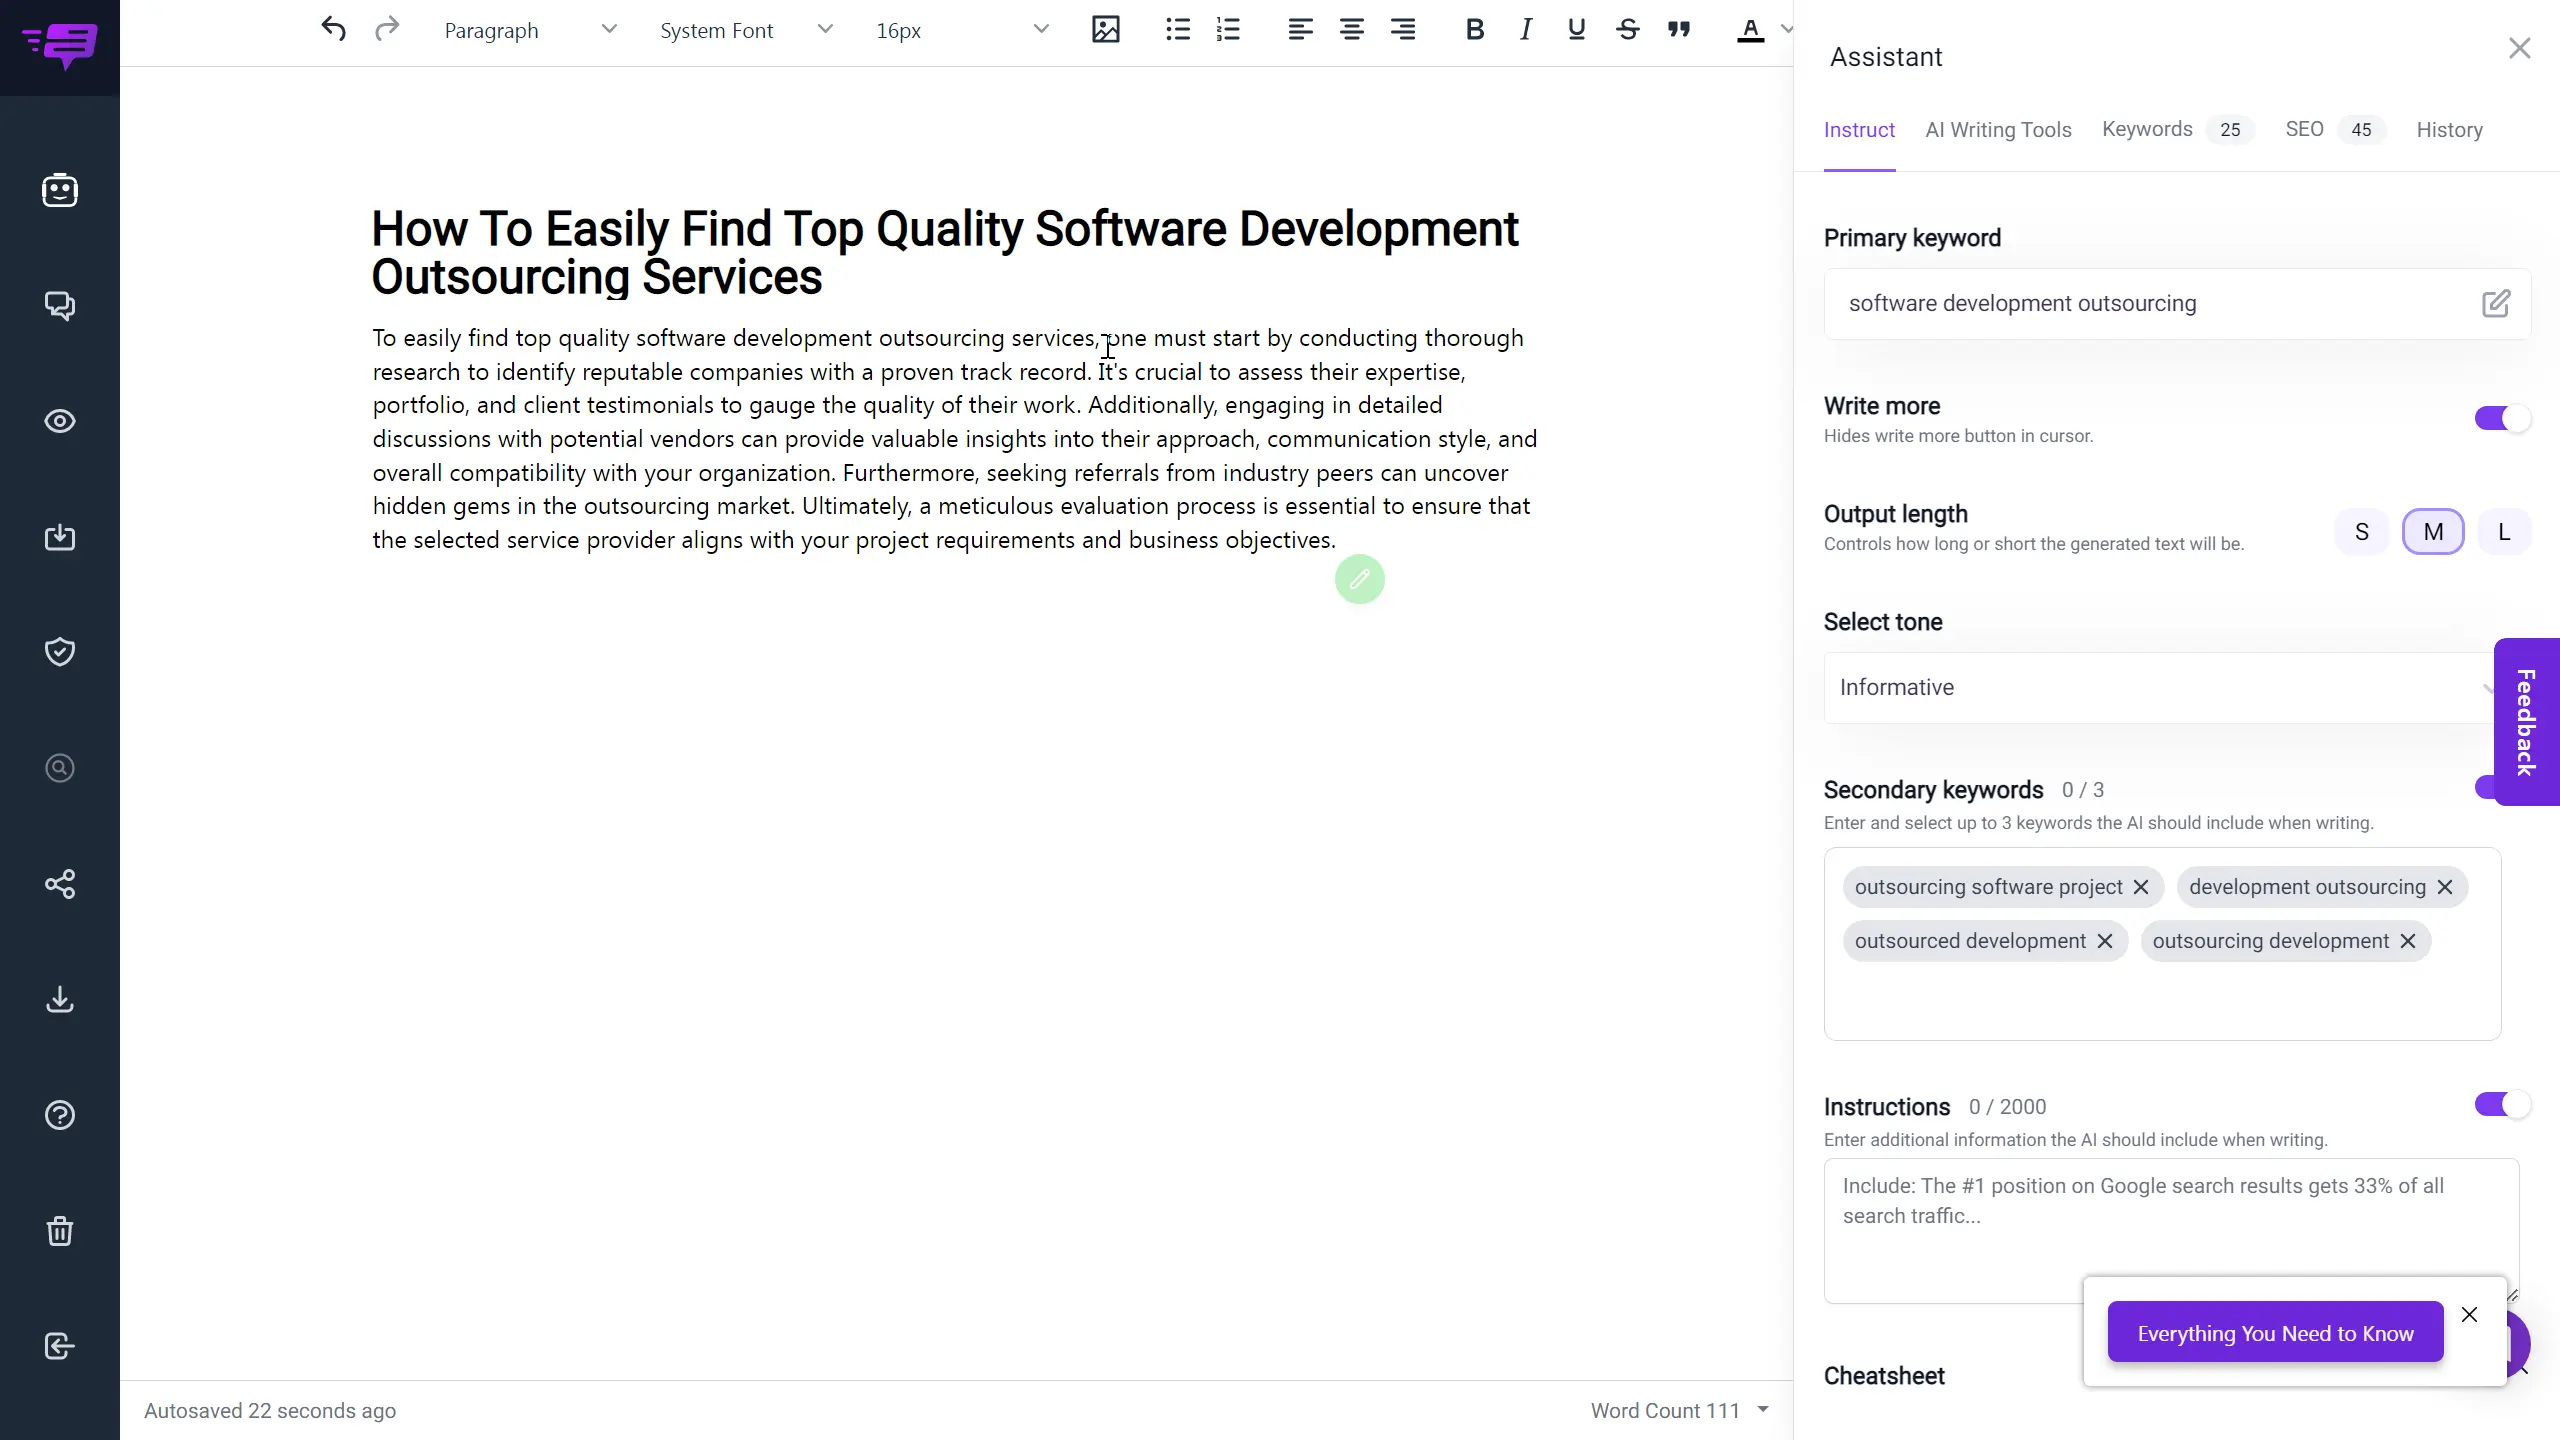2560x1440 pixels.
Task: Switch to the AI Writing Tools tab
Action: 1998,130
